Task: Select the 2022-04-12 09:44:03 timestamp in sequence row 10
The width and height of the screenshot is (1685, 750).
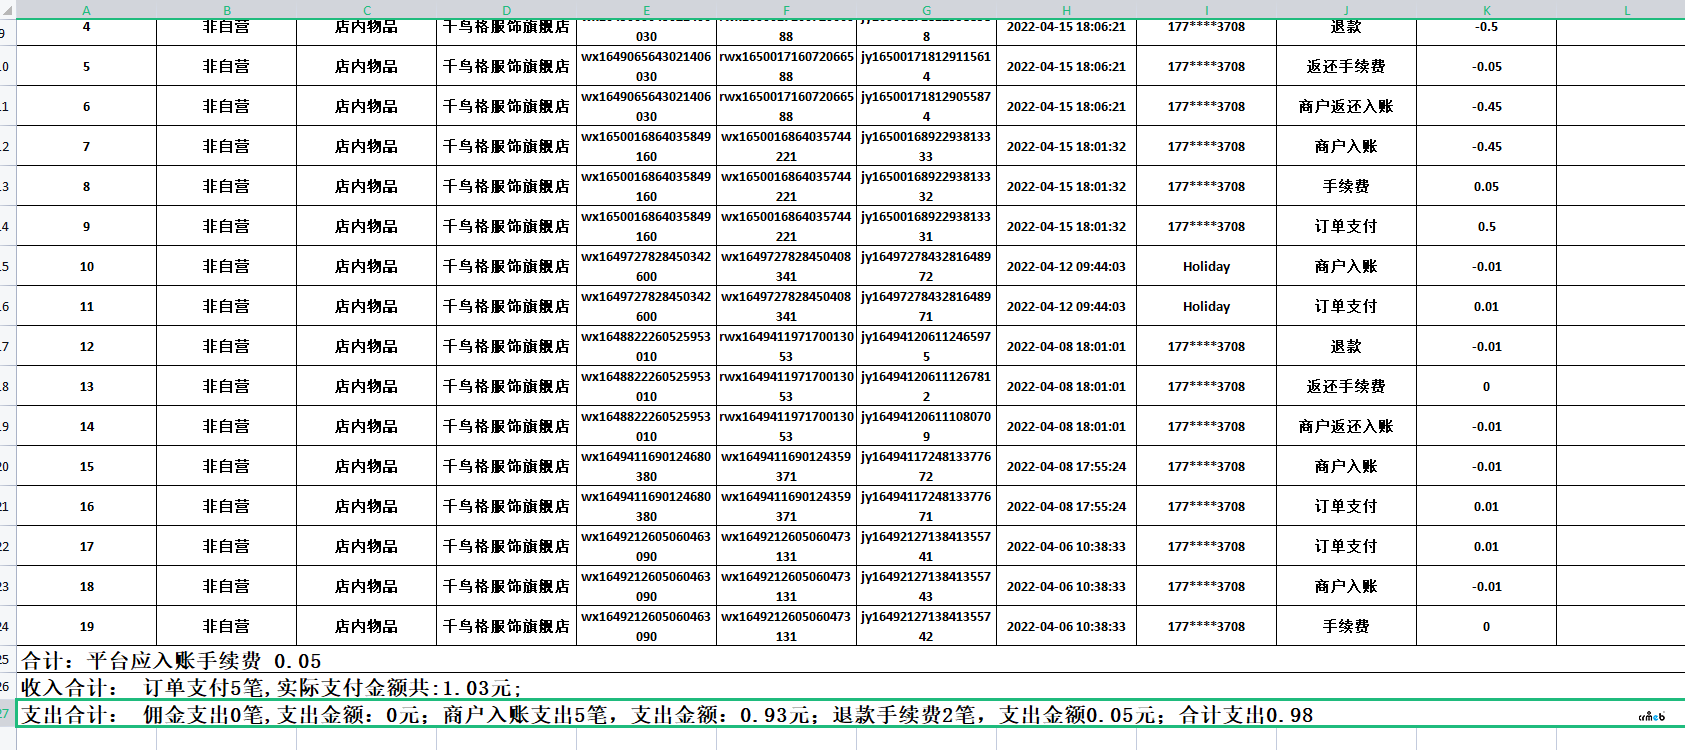Action: (1066, 267)
